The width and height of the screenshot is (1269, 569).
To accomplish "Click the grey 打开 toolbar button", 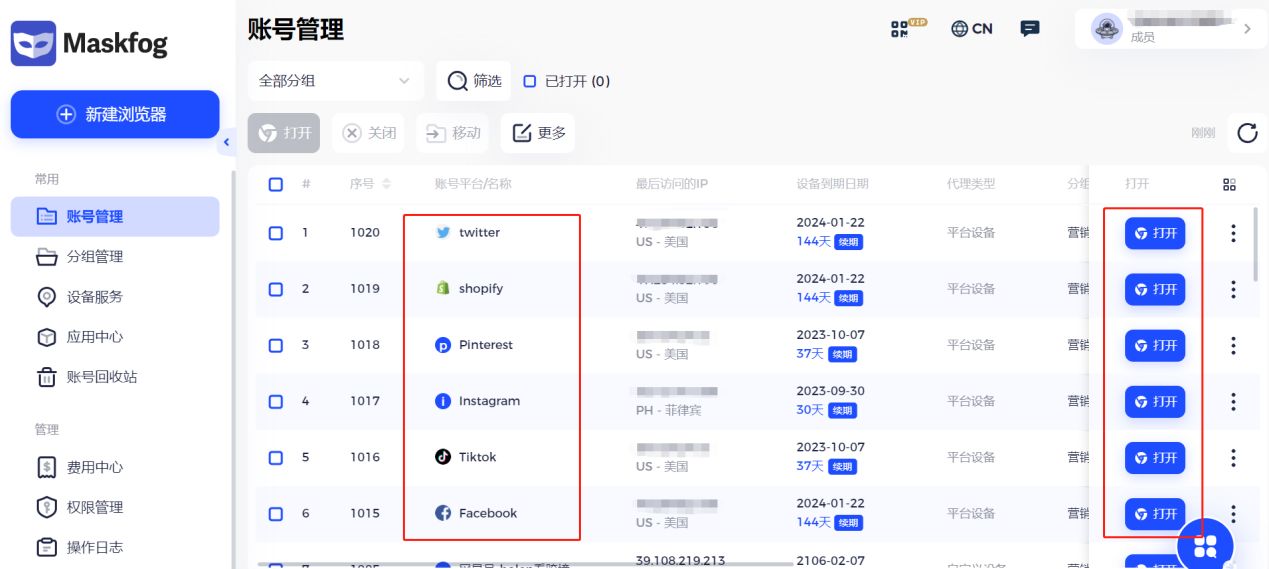I will tap(284, 133).
